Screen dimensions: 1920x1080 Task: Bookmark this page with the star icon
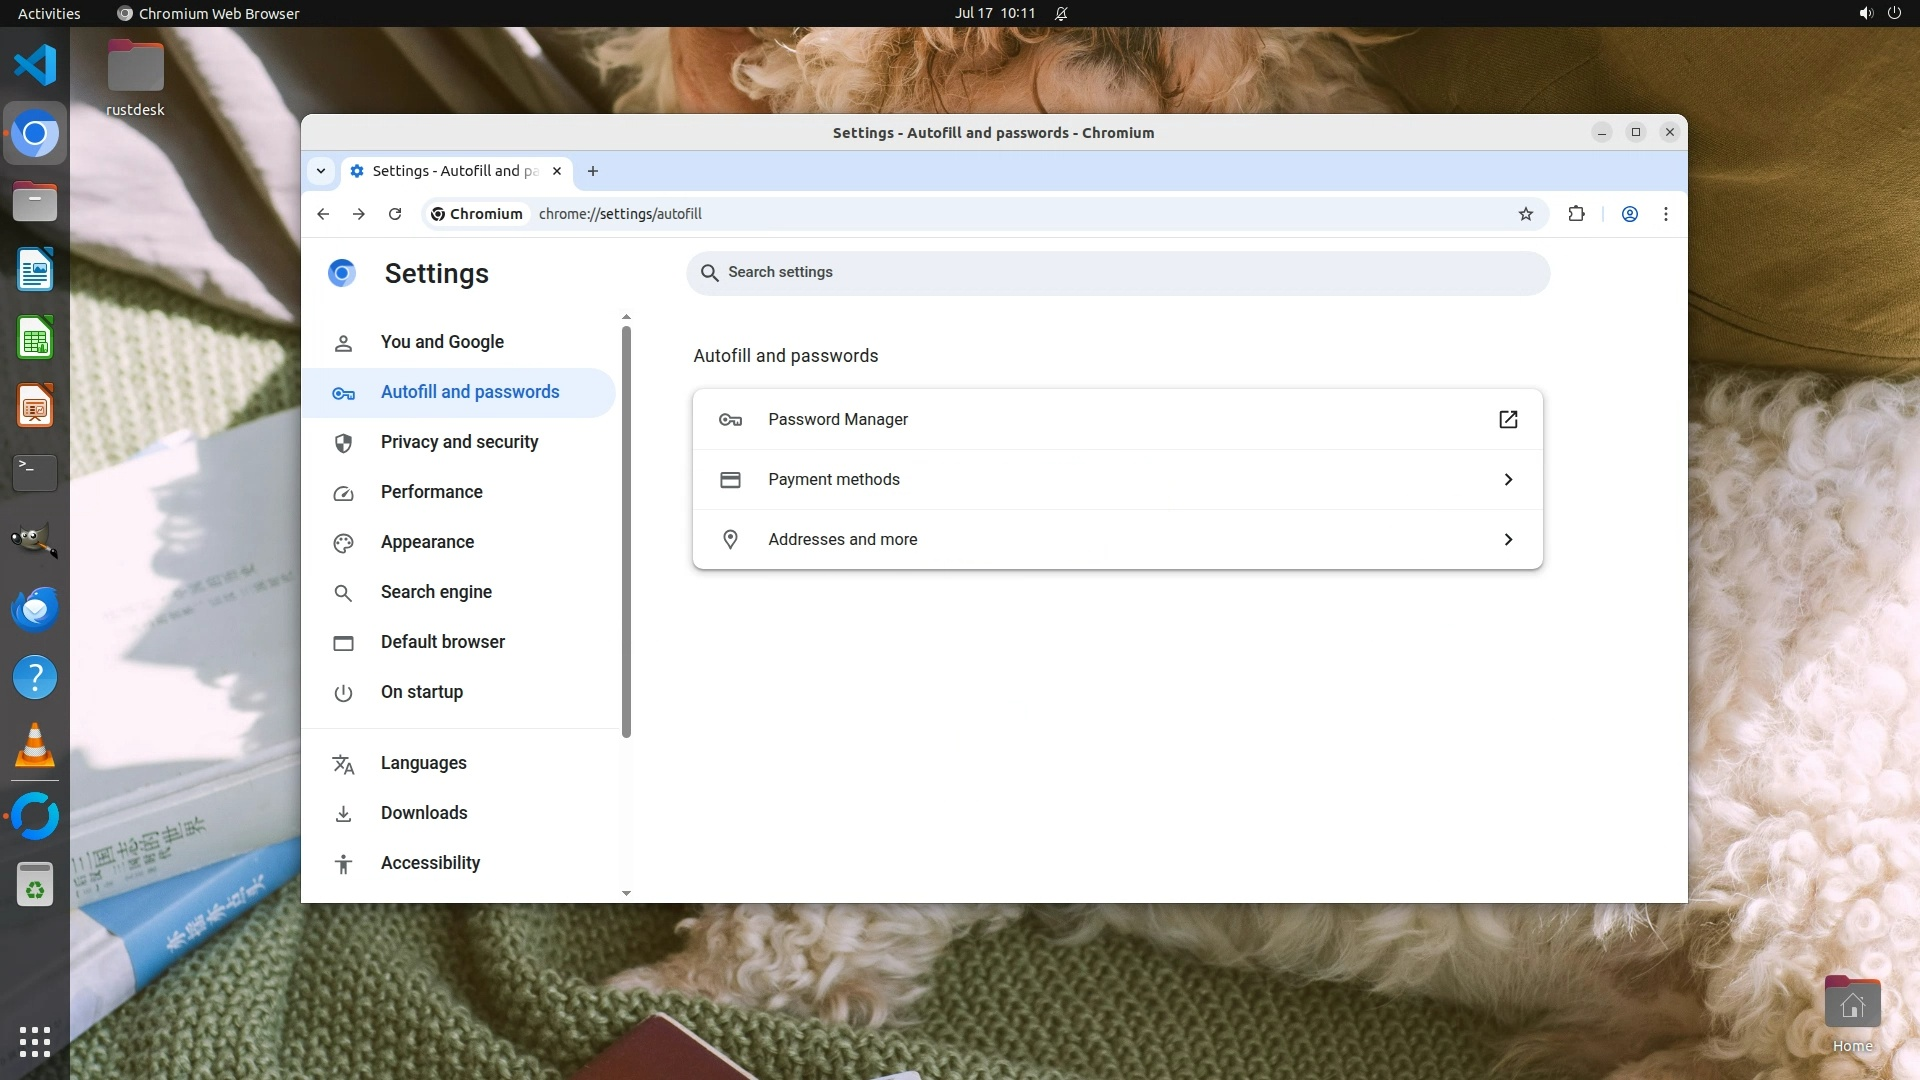tap(1526, 214)
